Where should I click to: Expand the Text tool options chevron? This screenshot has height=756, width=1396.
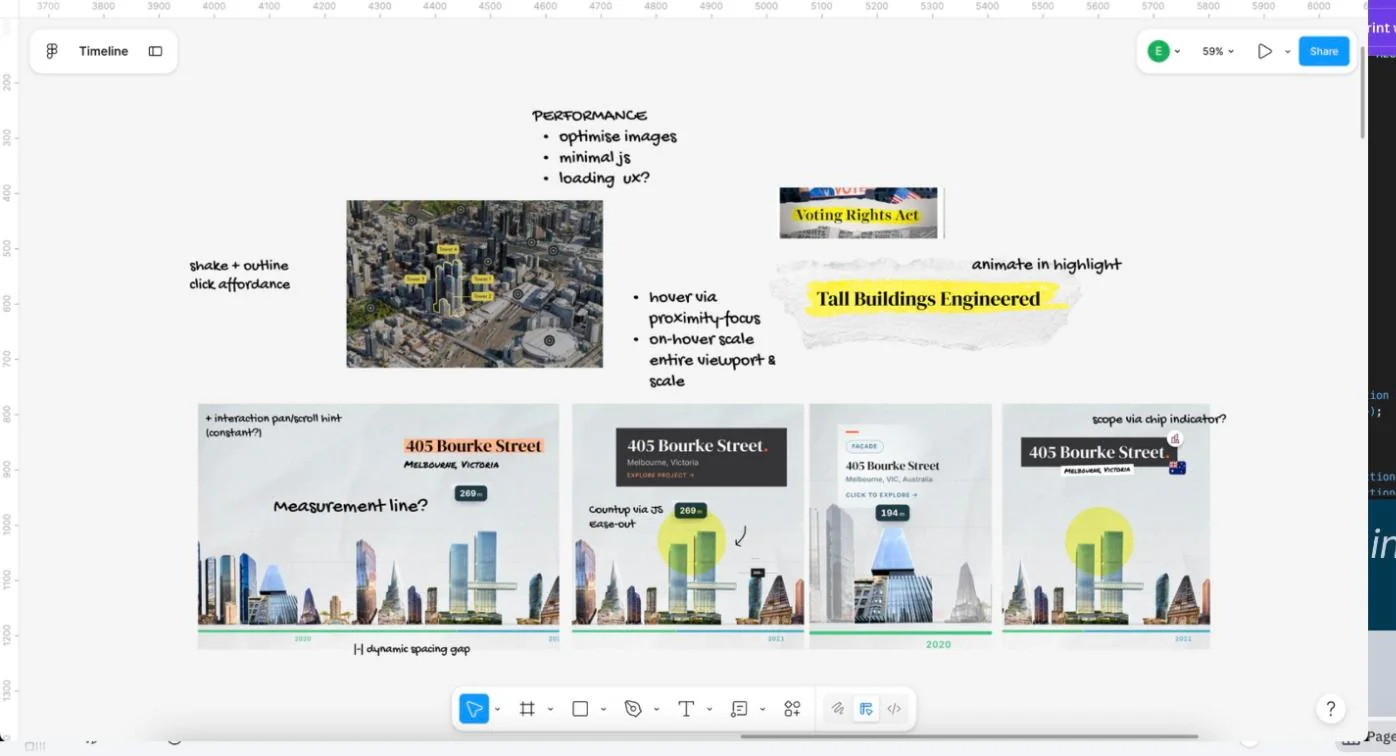pos(709,709)
